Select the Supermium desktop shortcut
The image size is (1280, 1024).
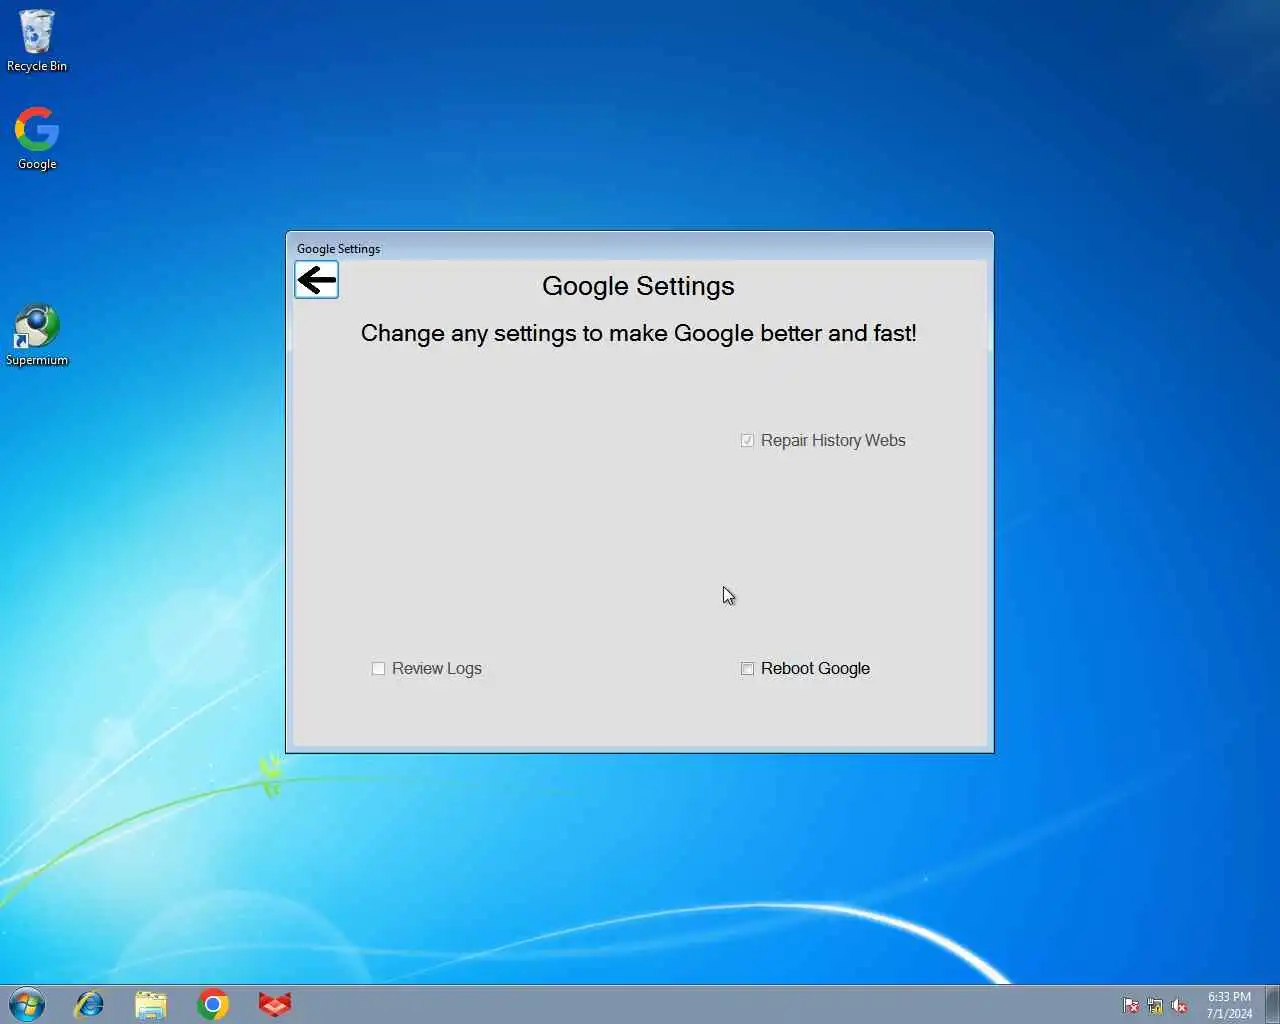coord(37,335)
